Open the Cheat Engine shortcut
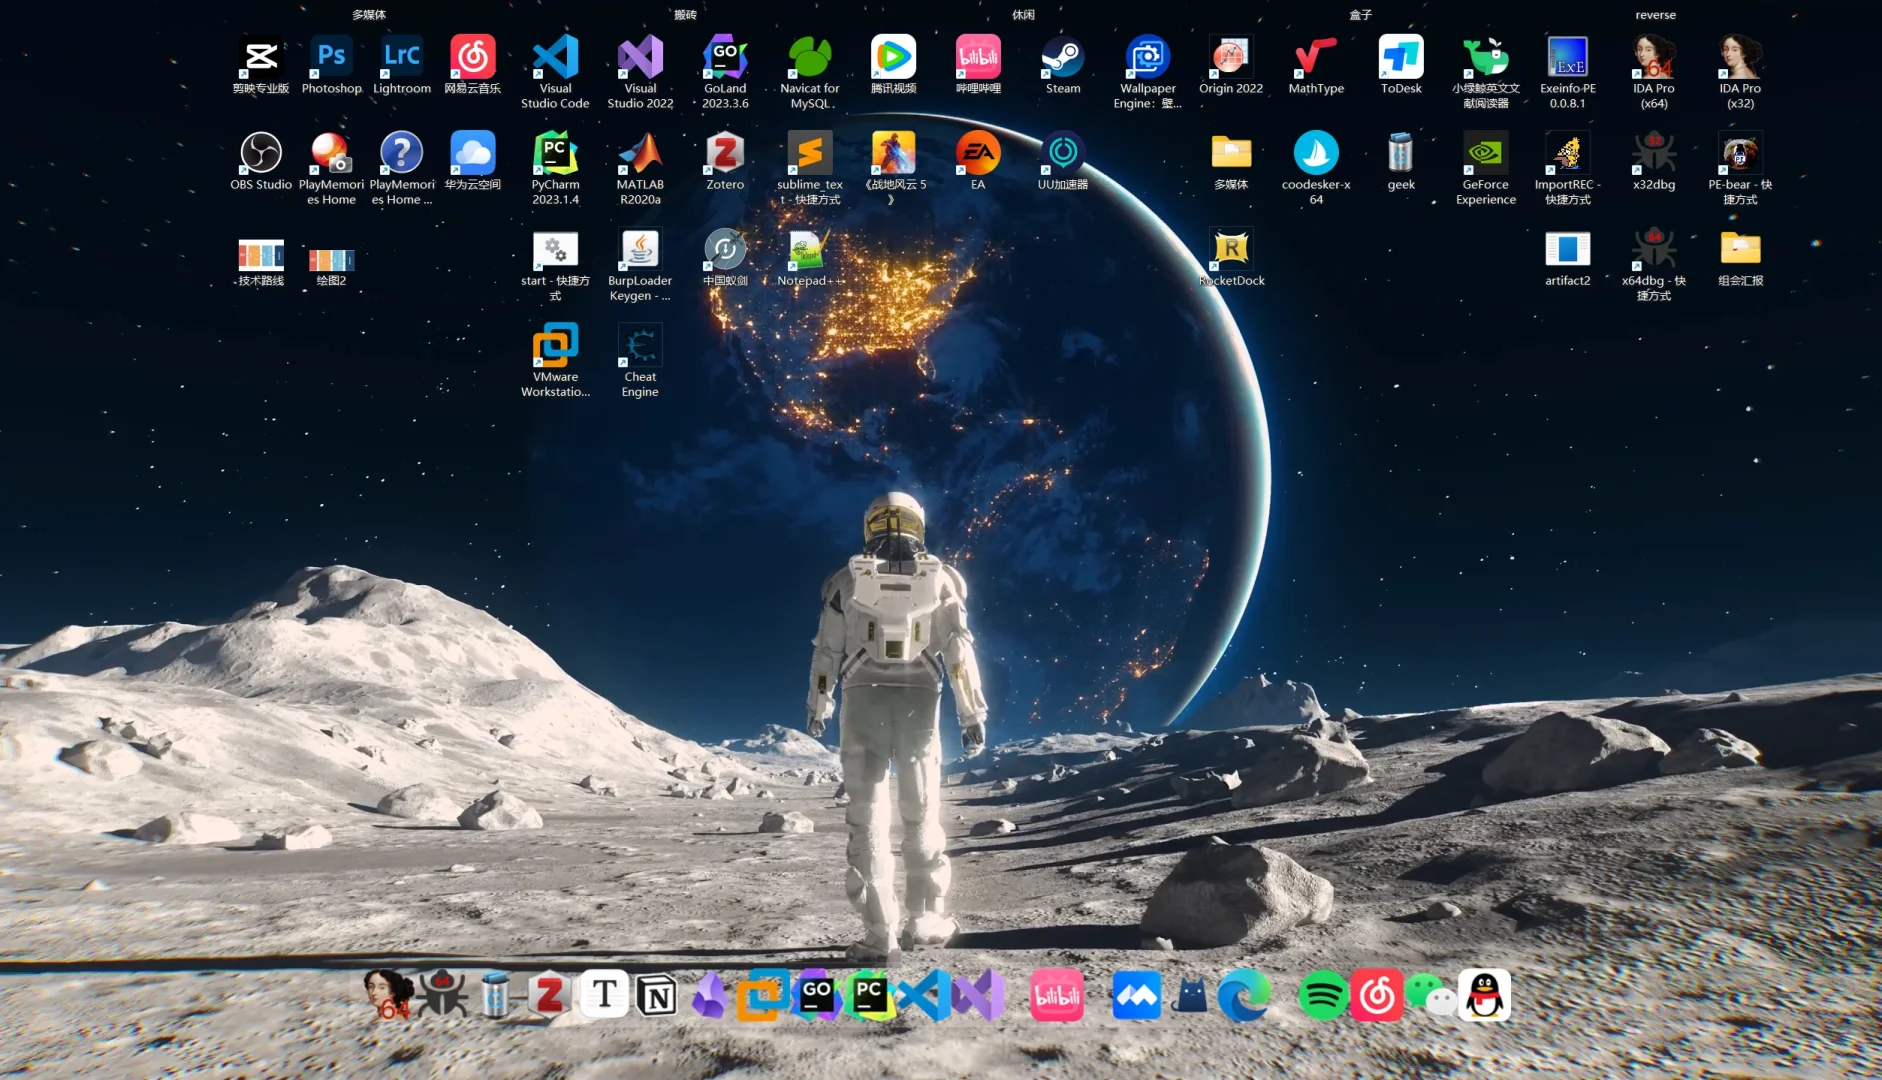1882x1080 pixels. [x=640, y=361]
